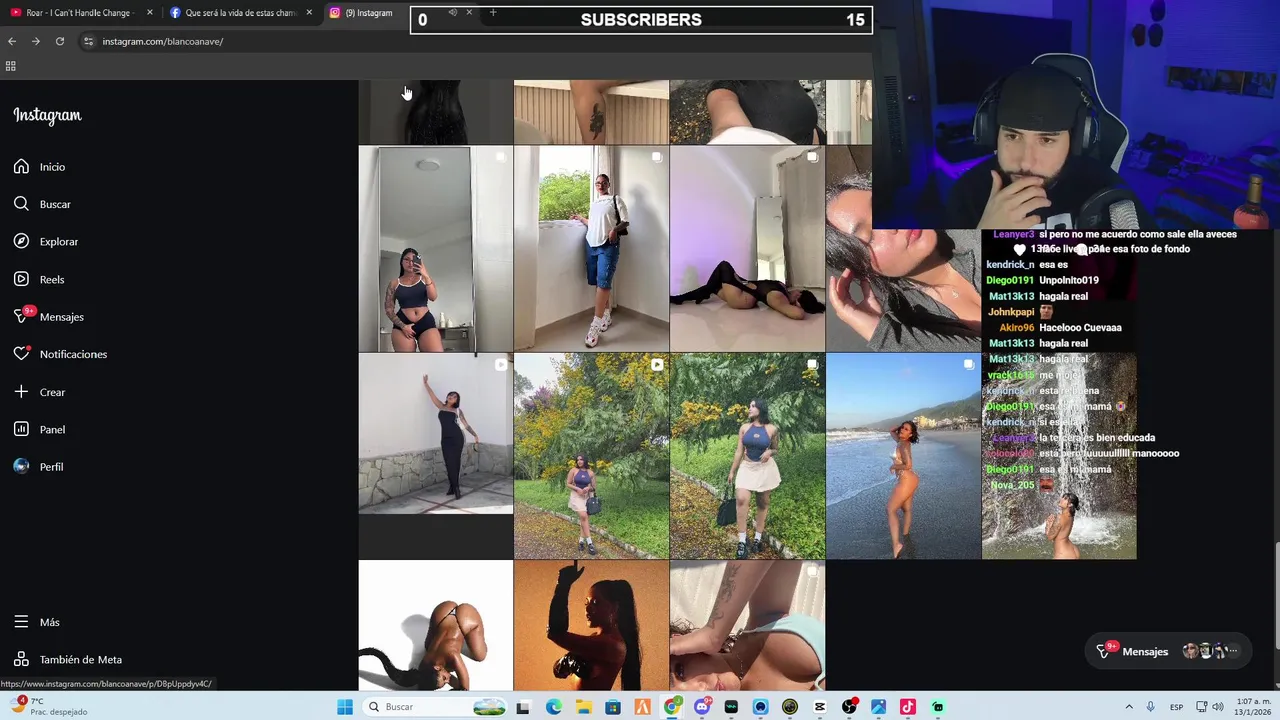The image size is (1280, 720).
Task: Open the Reels icon in the sidebar
Action: (21, 279)
